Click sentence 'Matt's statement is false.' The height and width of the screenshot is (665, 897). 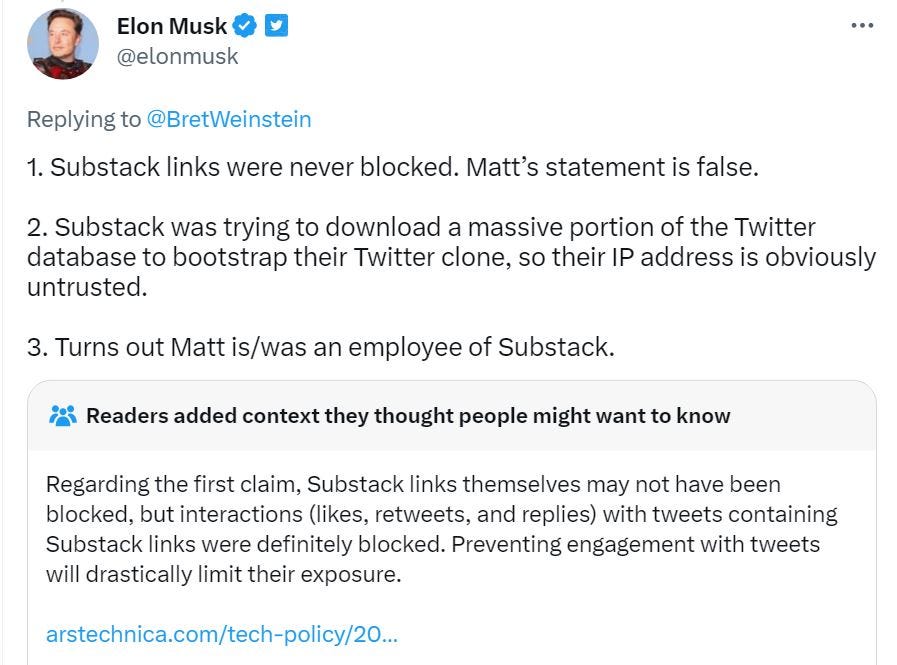pos(612,167)
